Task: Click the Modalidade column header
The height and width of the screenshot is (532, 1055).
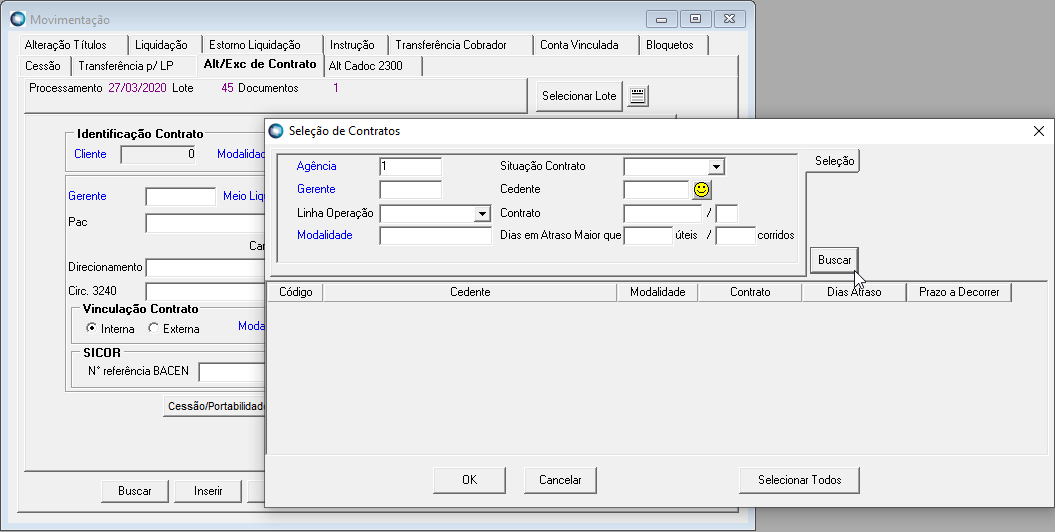Action: pos(658,292)
